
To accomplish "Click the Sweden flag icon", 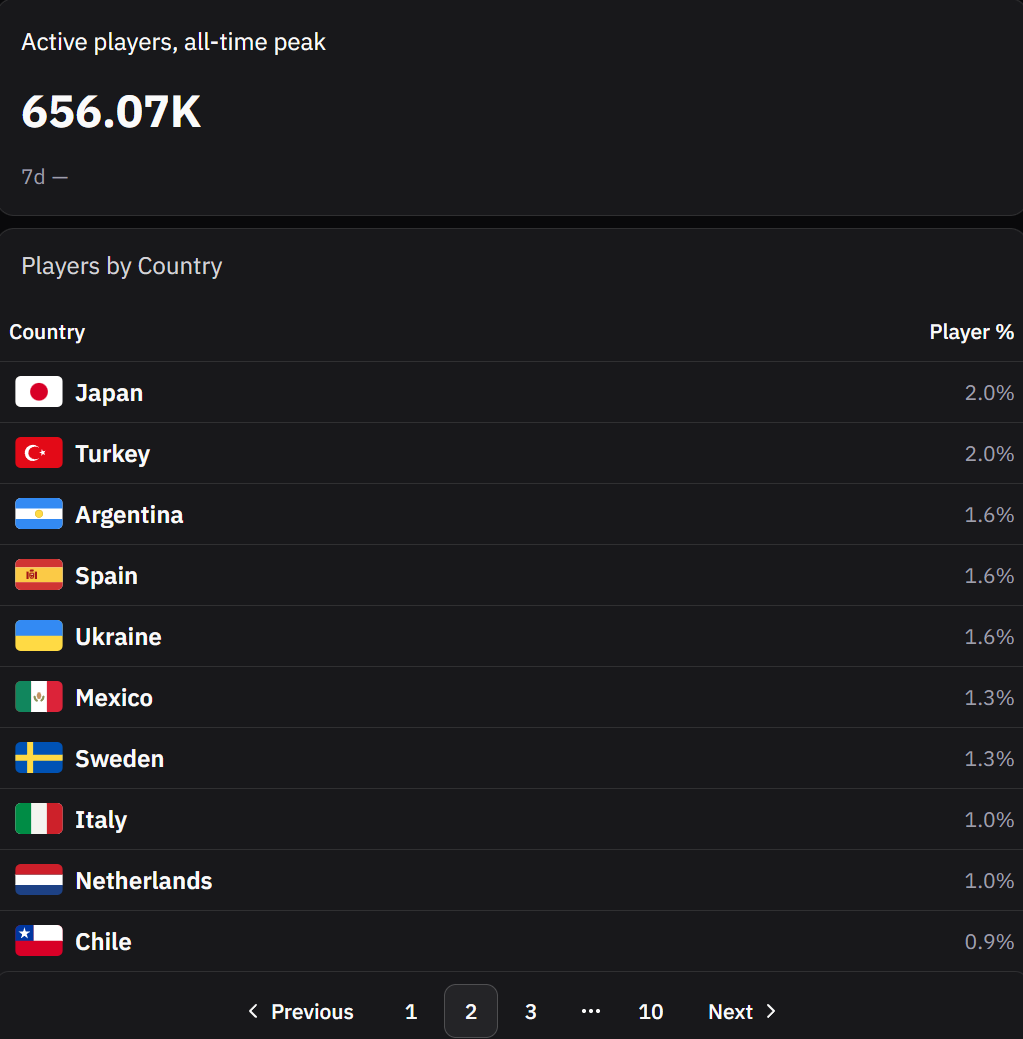I will pos(39,758).
